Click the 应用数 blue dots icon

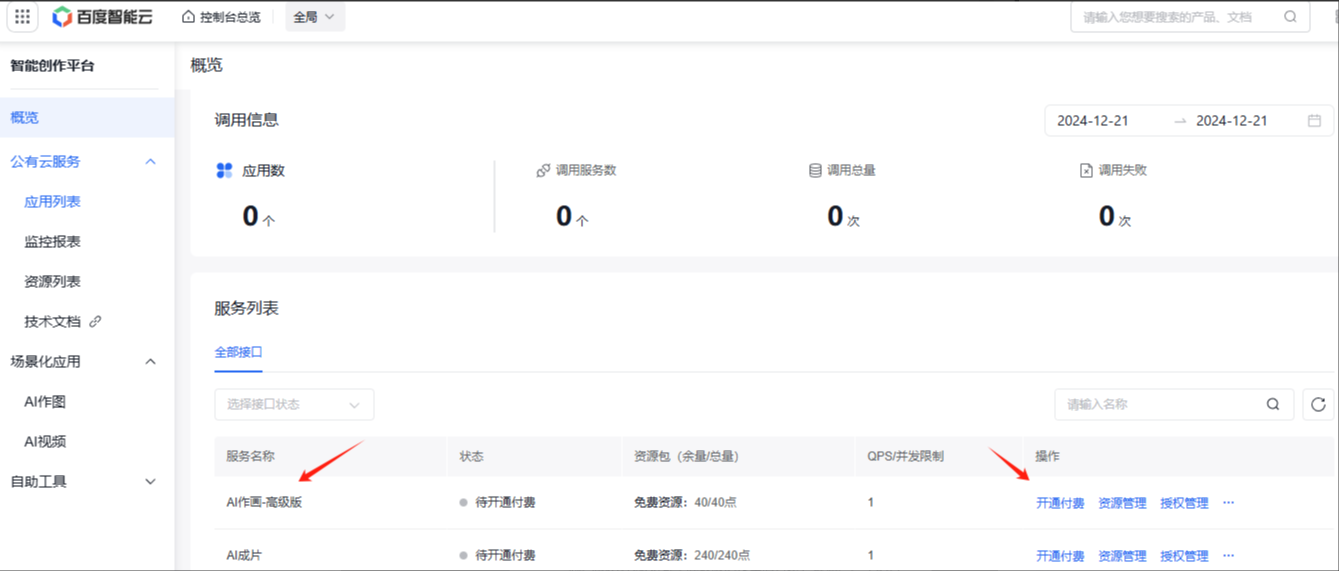[x=224, y=171]
